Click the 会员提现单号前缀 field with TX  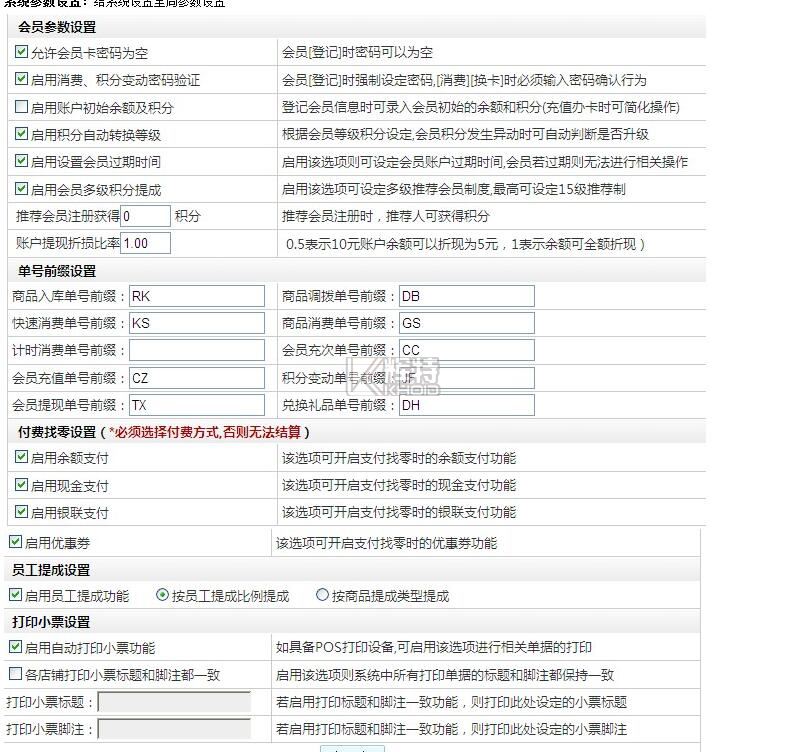197,405
